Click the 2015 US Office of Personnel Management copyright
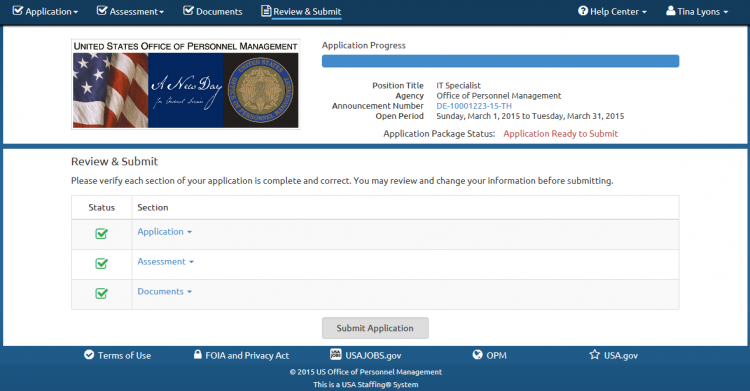This screenshot has height=391, width=750. (366, 372)
